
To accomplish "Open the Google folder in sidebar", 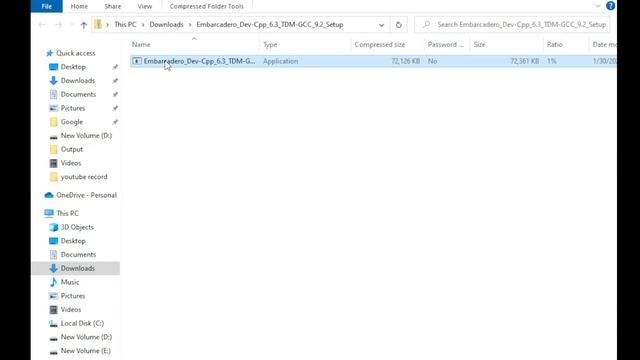I will (x=72, y=122).
